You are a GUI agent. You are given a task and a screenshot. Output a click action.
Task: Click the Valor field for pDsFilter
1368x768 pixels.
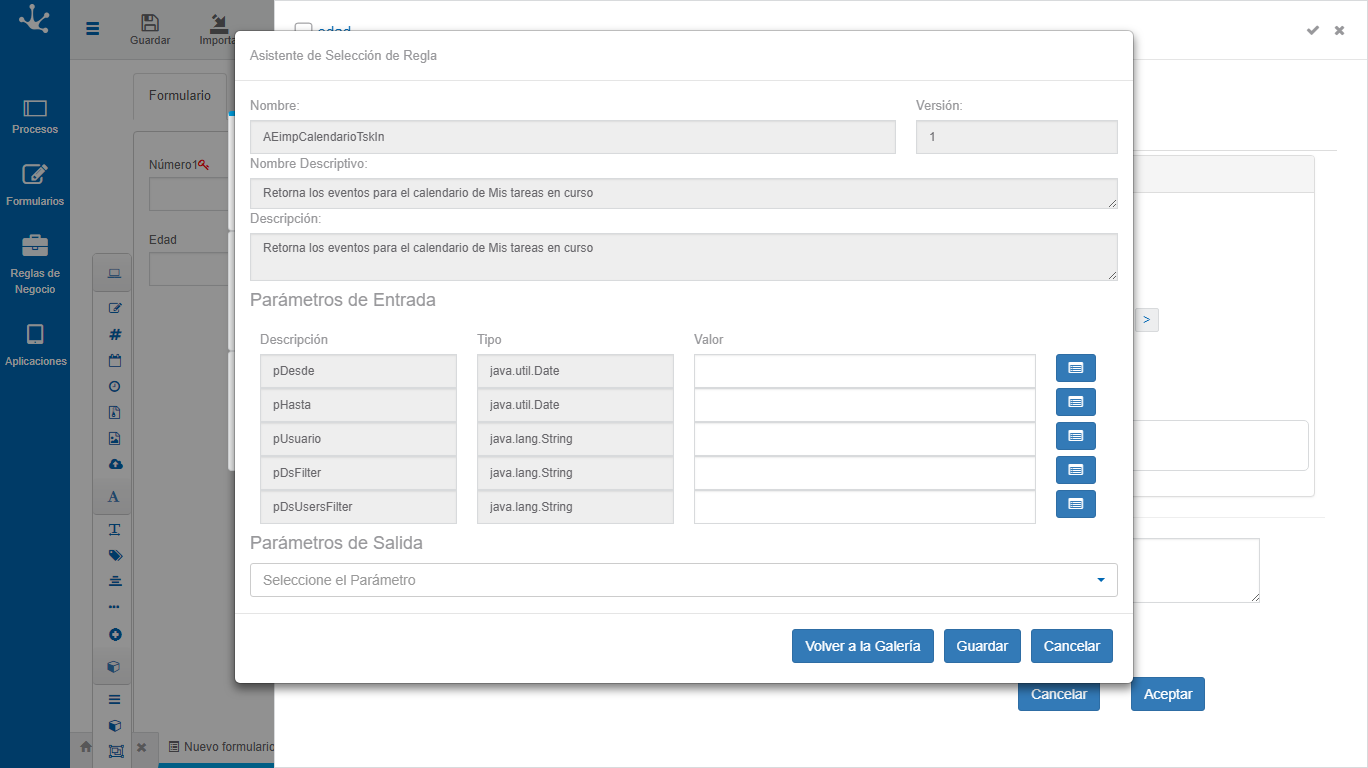coord(865,473)
